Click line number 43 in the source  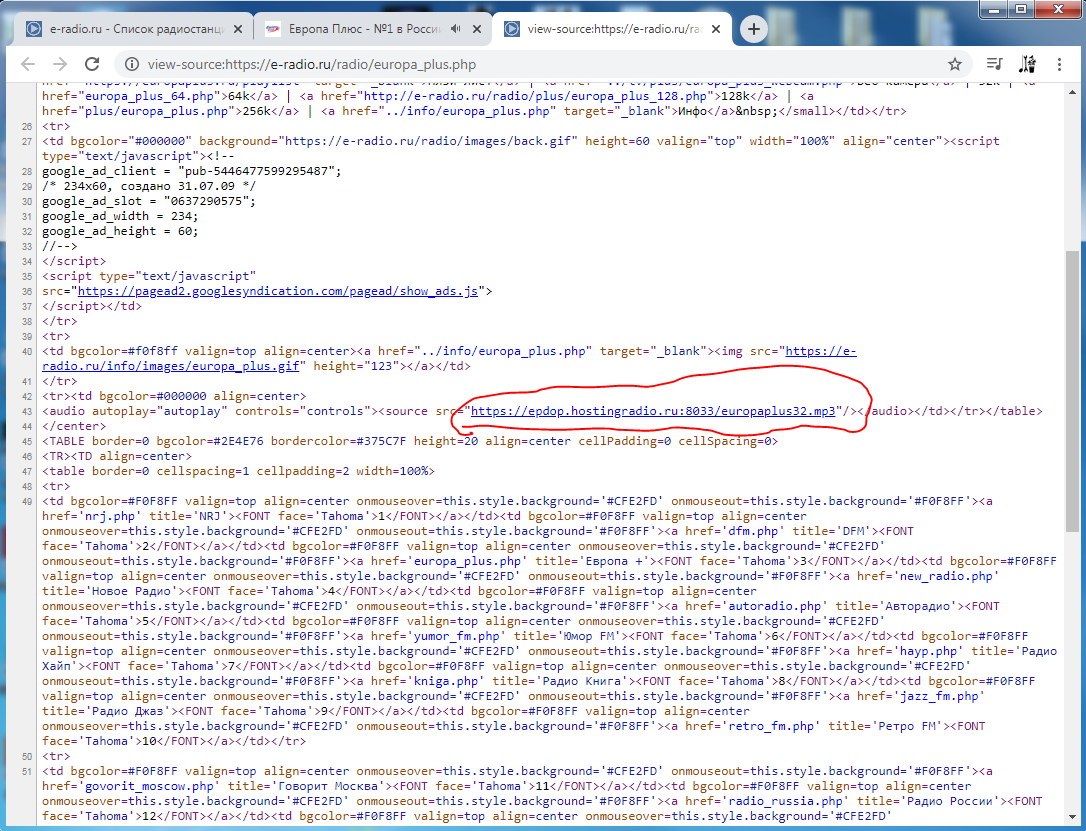click(x=26, y=411)
